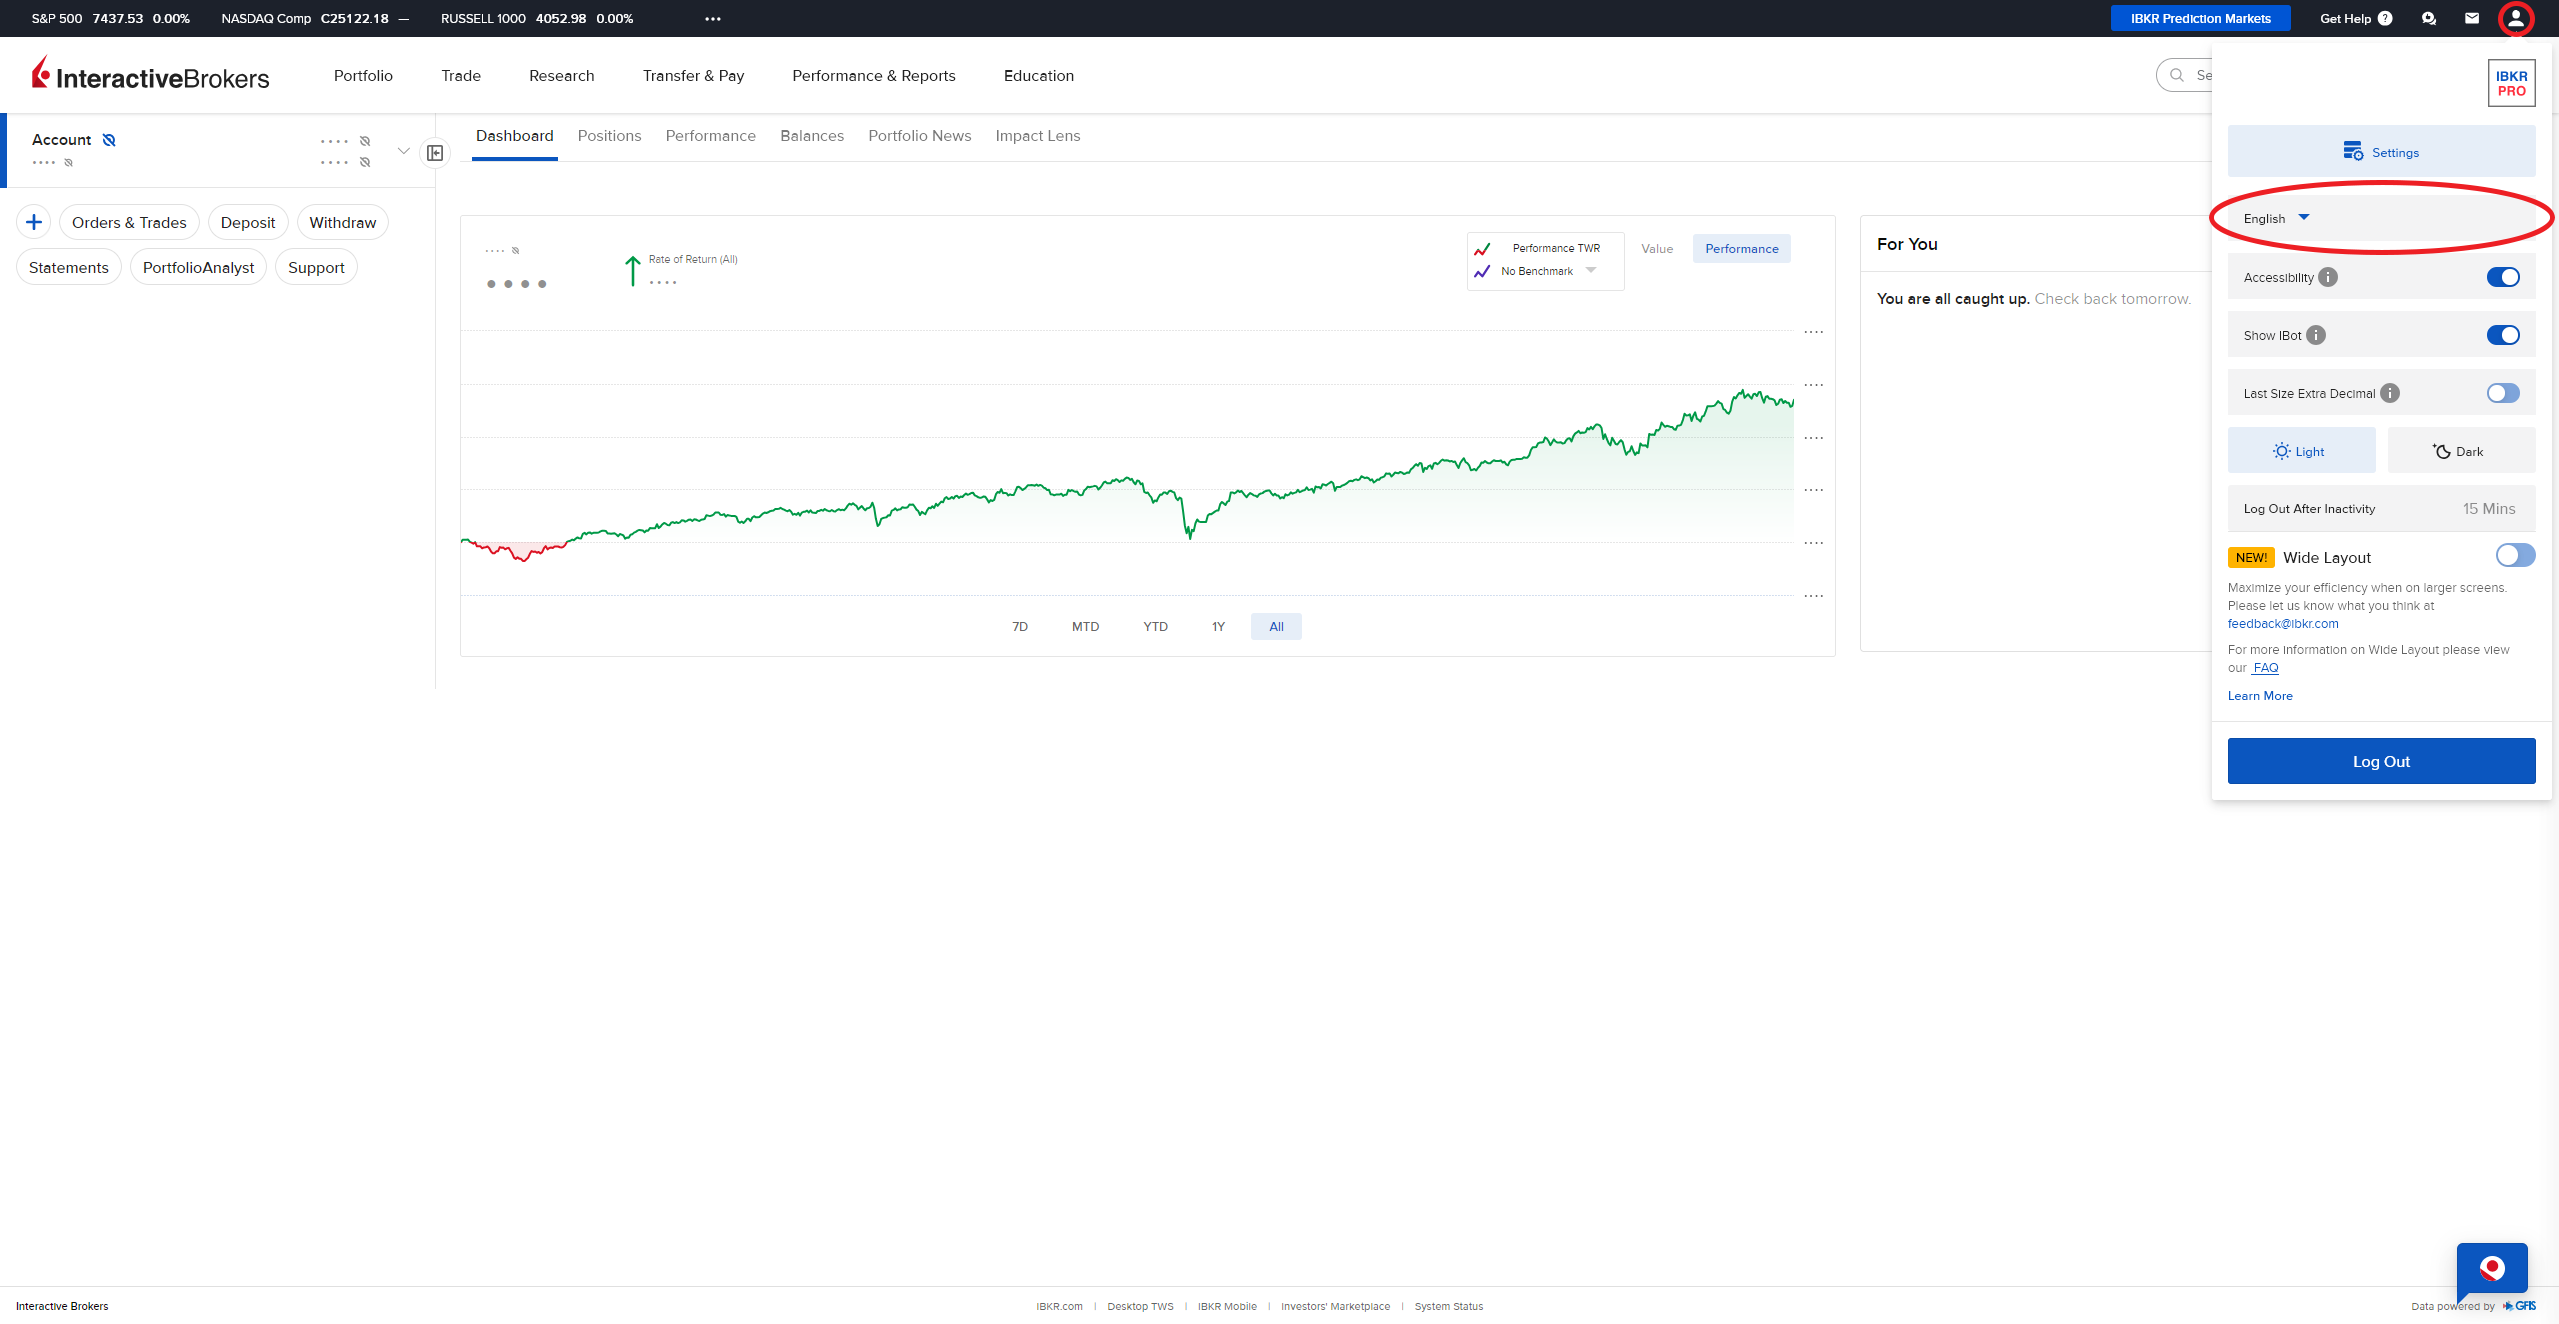
Task: Click the Learn More link
Action: click(2260, 696)
